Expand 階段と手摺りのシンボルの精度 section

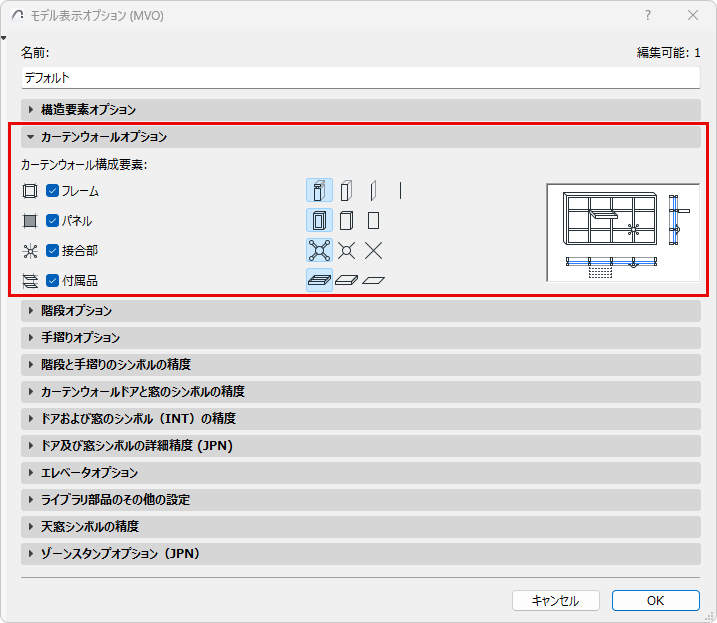[x=361, y=365]
